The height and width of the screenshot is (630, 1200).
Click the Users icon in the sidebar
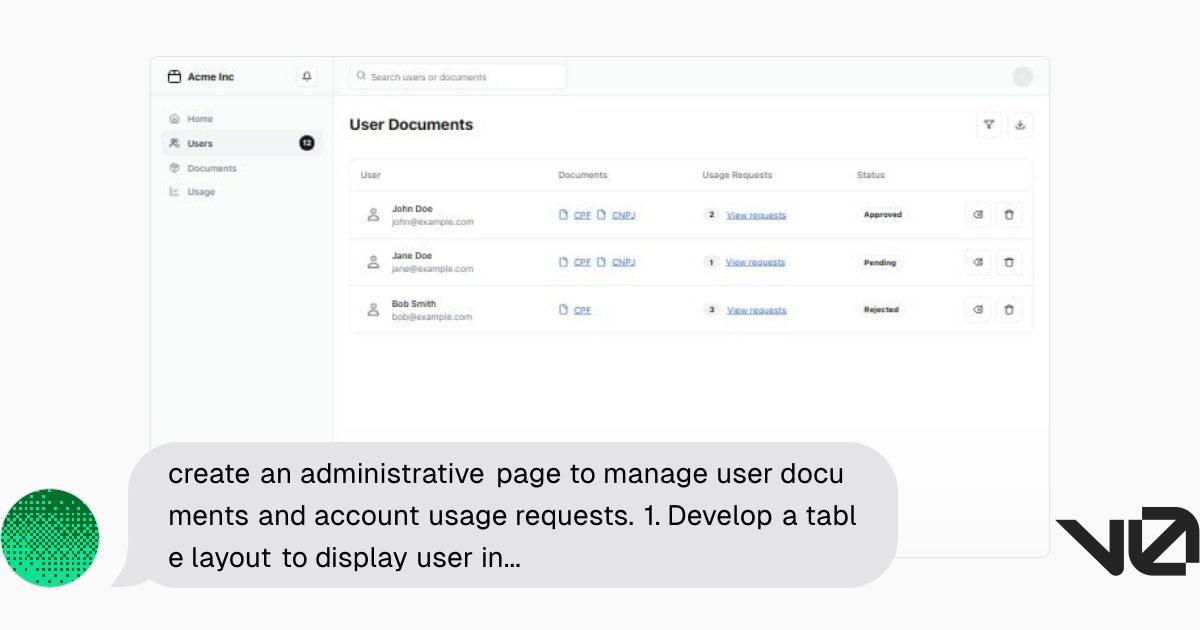point(174,143)
